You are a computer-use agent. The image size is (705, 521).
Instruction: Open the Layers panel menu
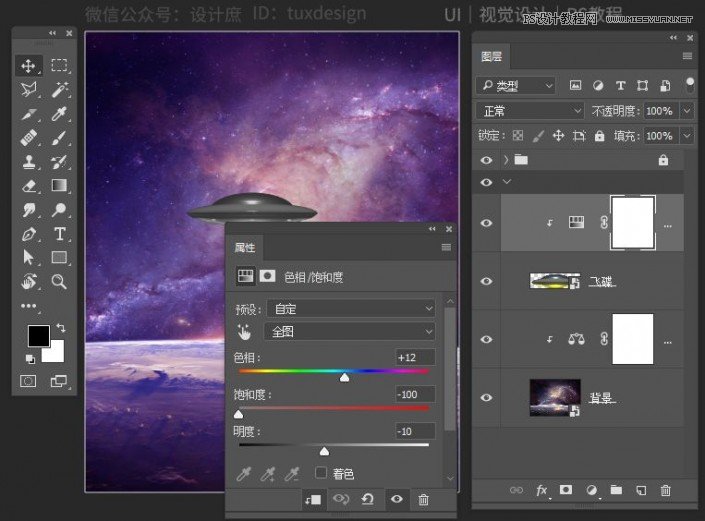tap(687, 56)
